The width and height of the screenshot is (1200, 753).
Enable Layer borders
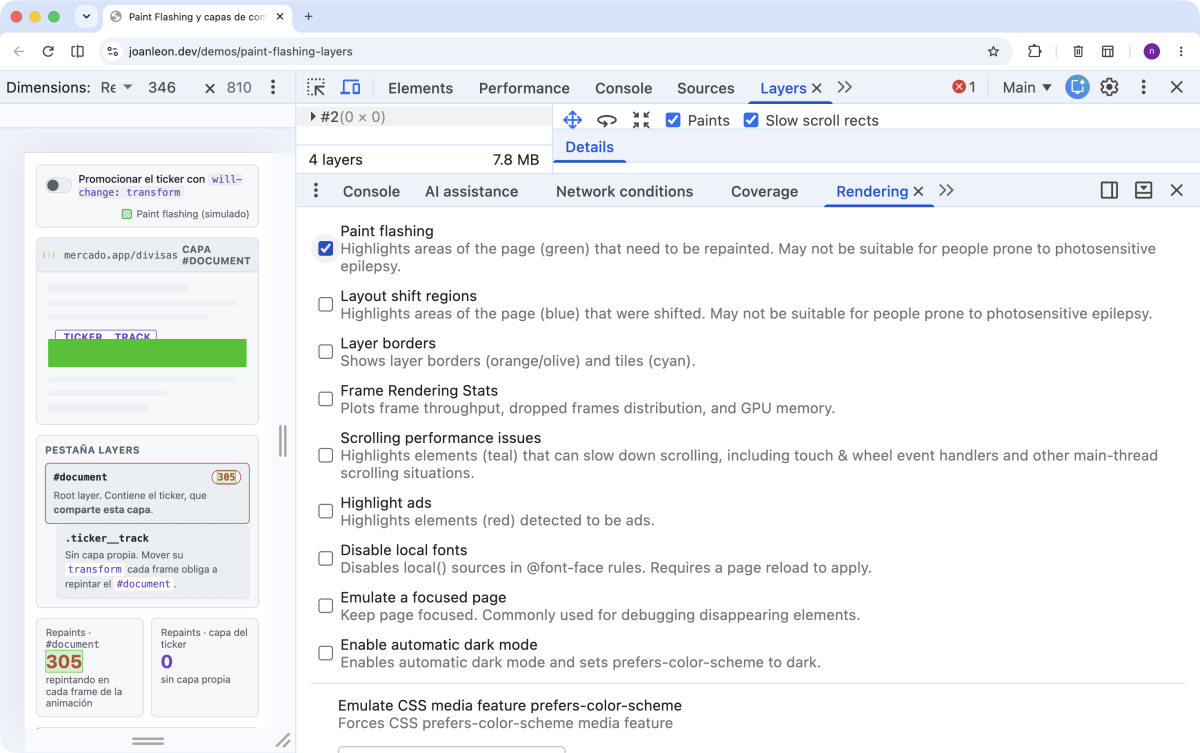pos(326,351)
